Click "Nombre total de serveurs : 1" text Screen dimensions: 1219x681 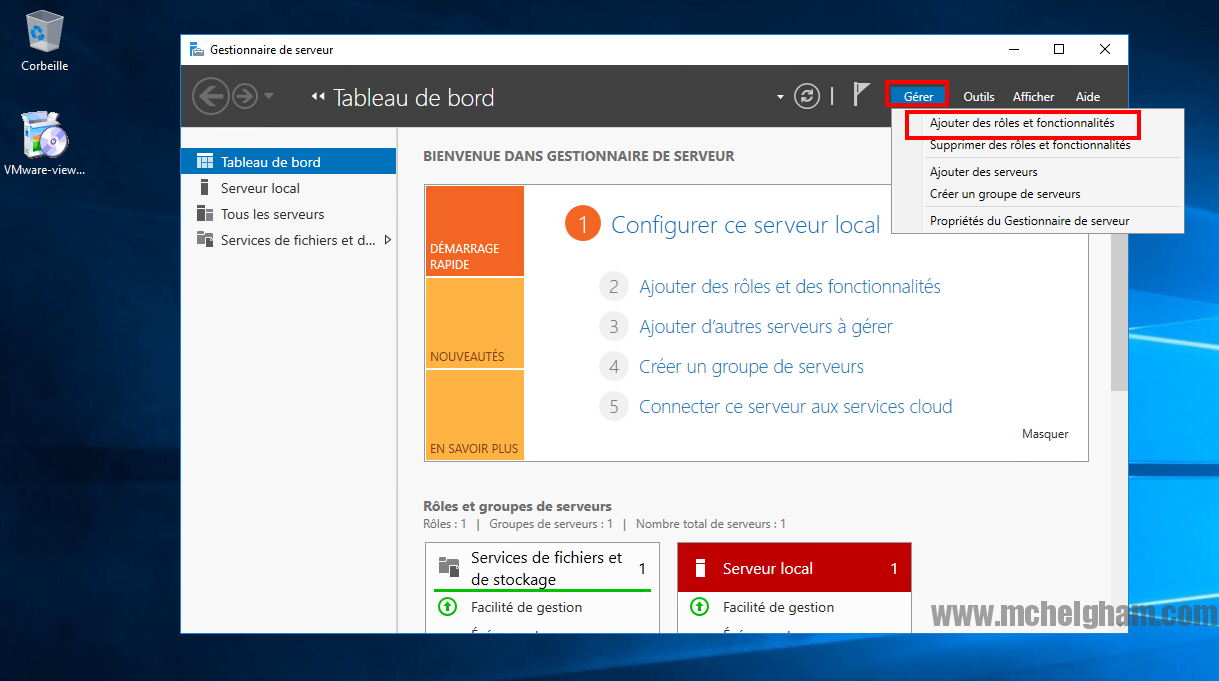pos(711,524)
